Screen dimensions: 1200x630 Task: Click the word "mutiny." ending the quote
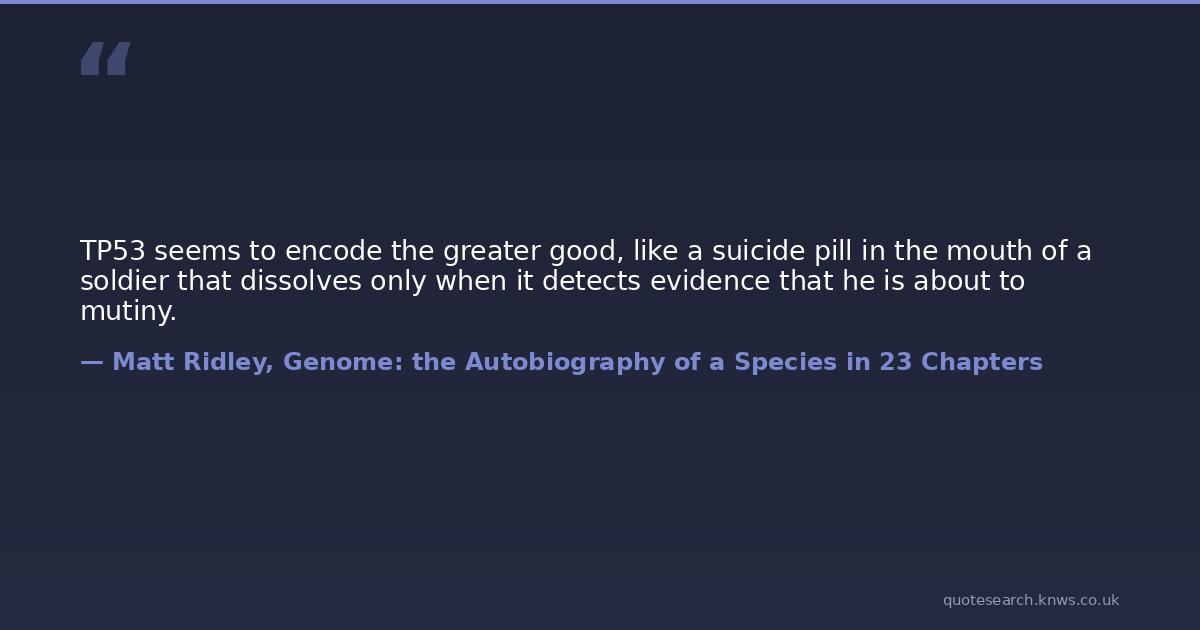(x=128, y=312)
